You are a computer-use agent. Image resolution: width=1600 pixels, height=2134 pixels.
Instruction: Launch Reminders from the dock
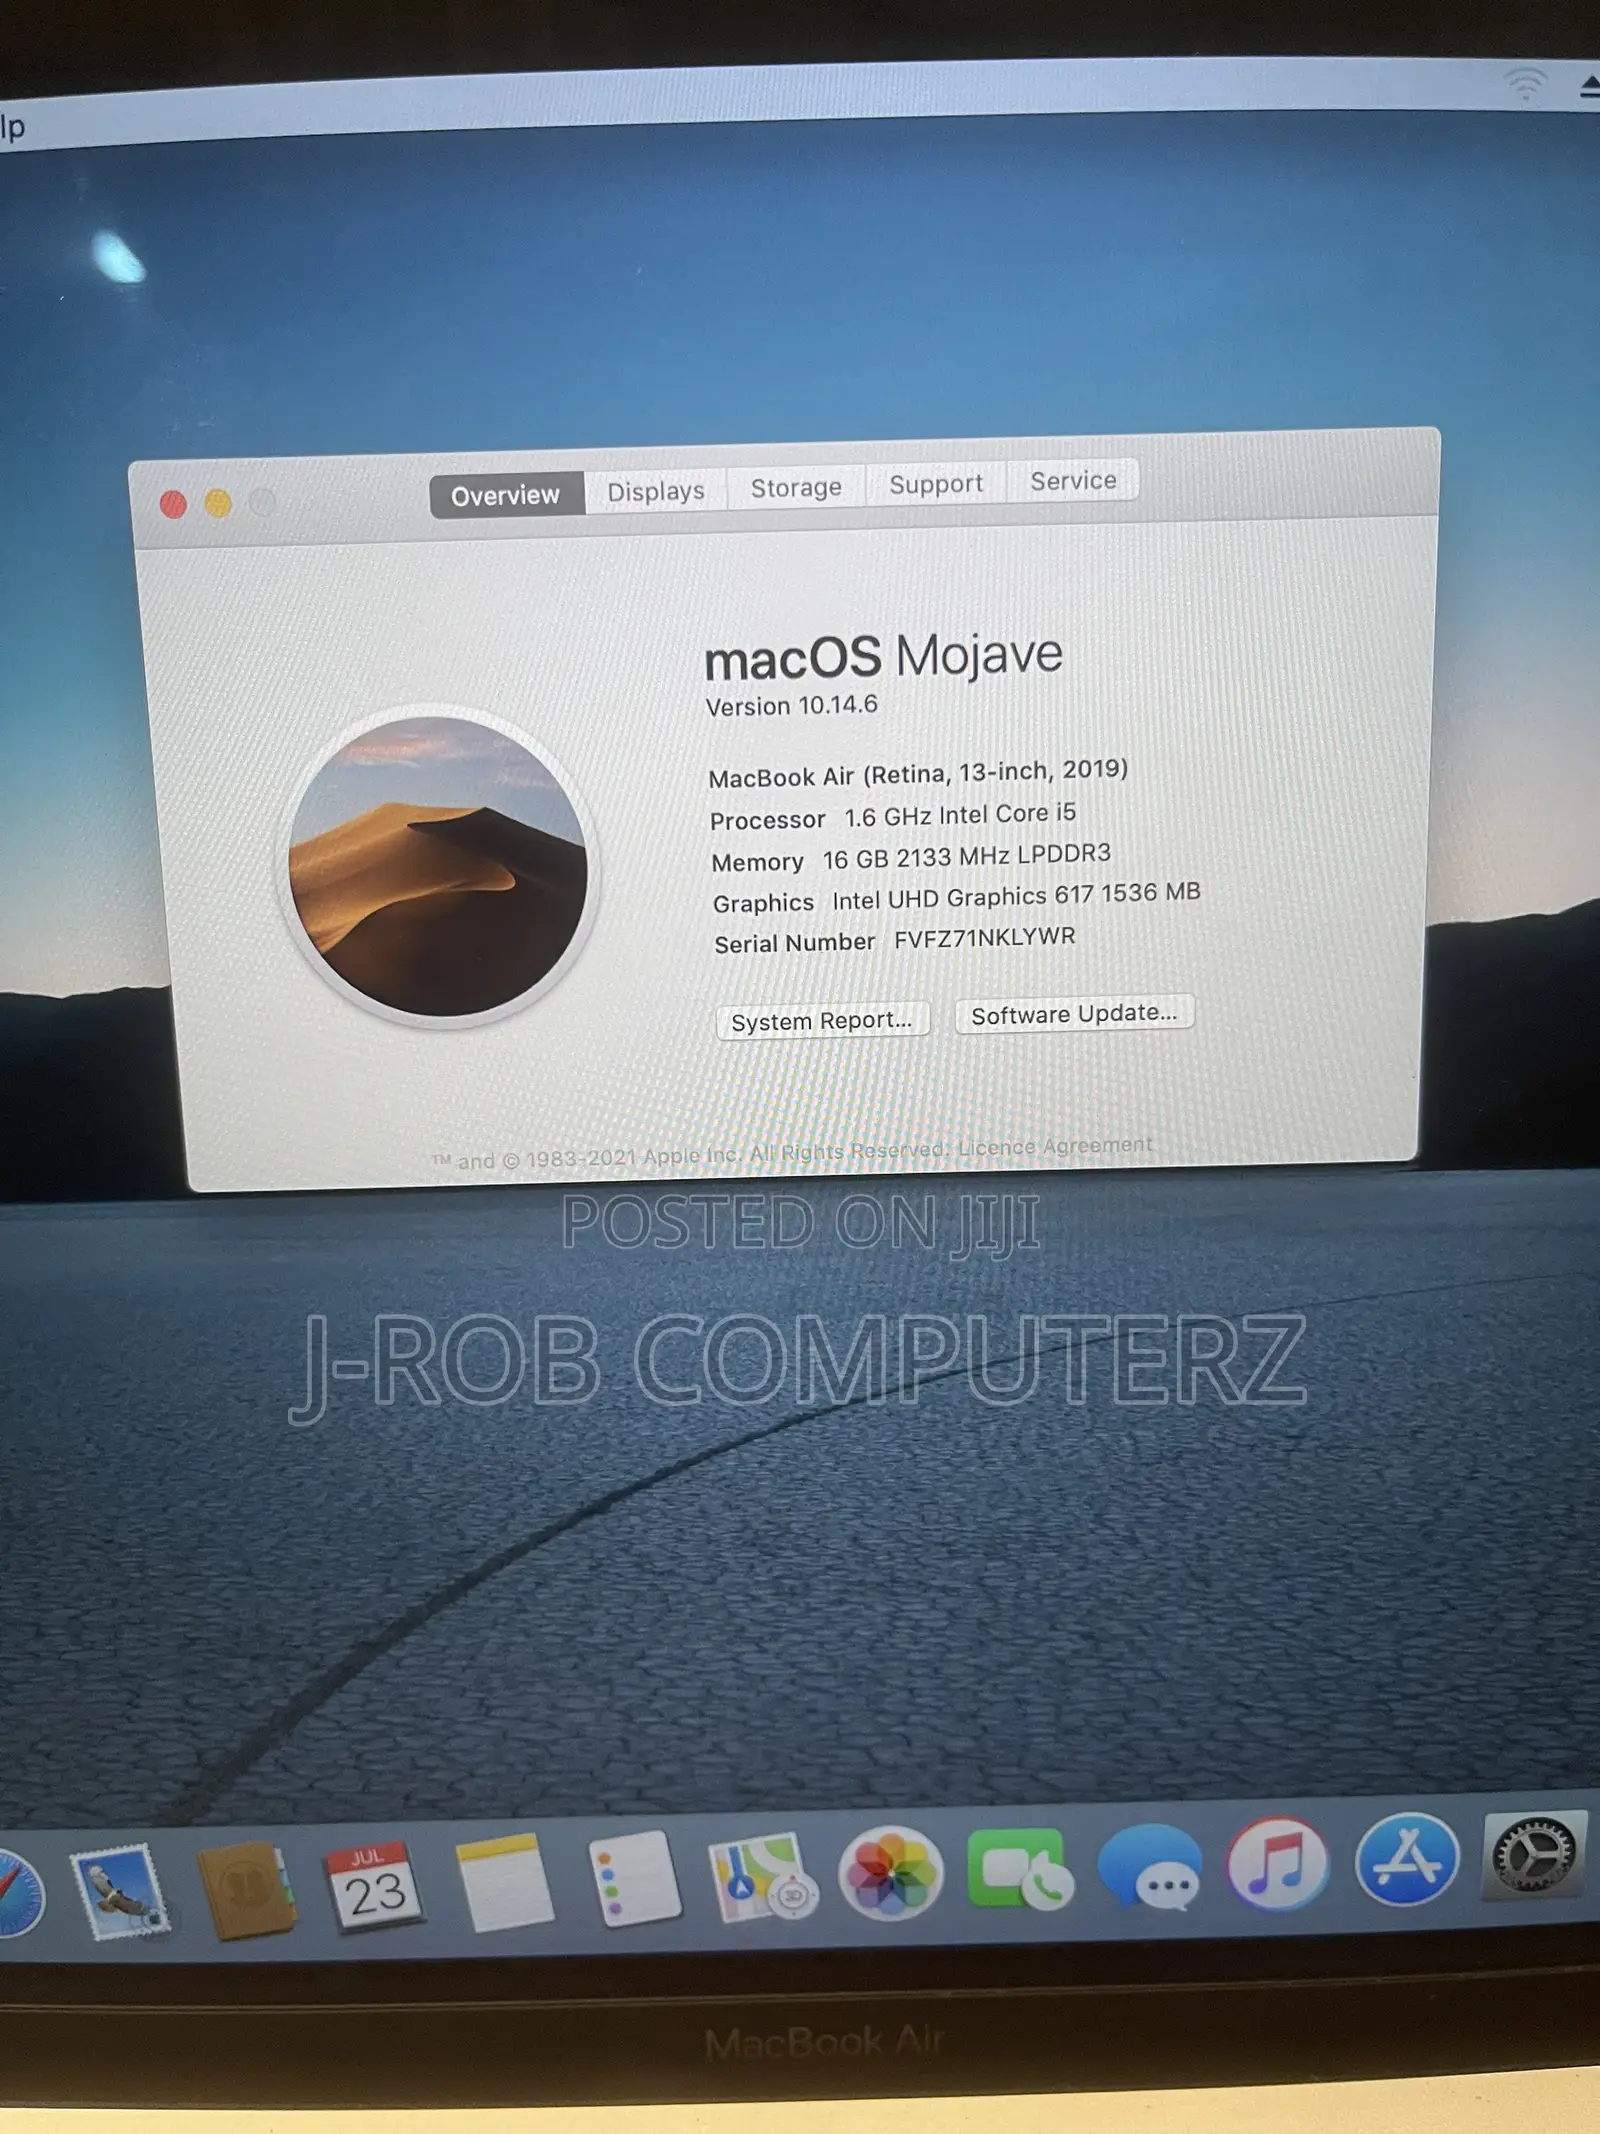tap(633, 1877)
